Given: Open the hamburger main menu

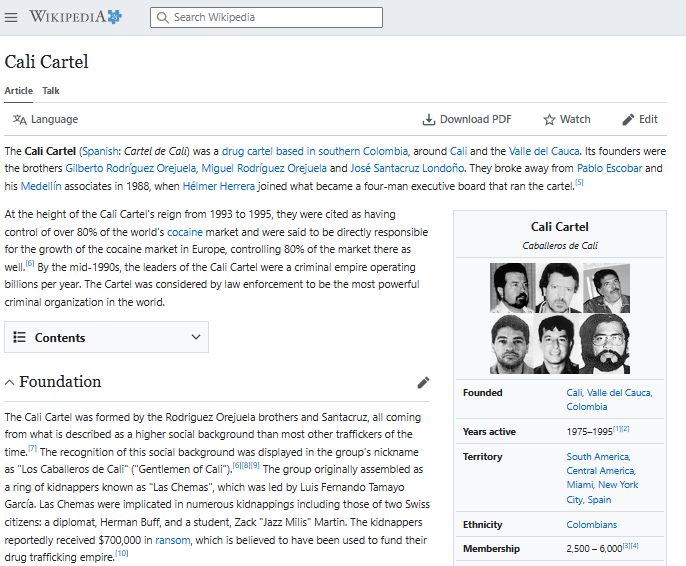Looking at the screenshot, I should [11, 17].
